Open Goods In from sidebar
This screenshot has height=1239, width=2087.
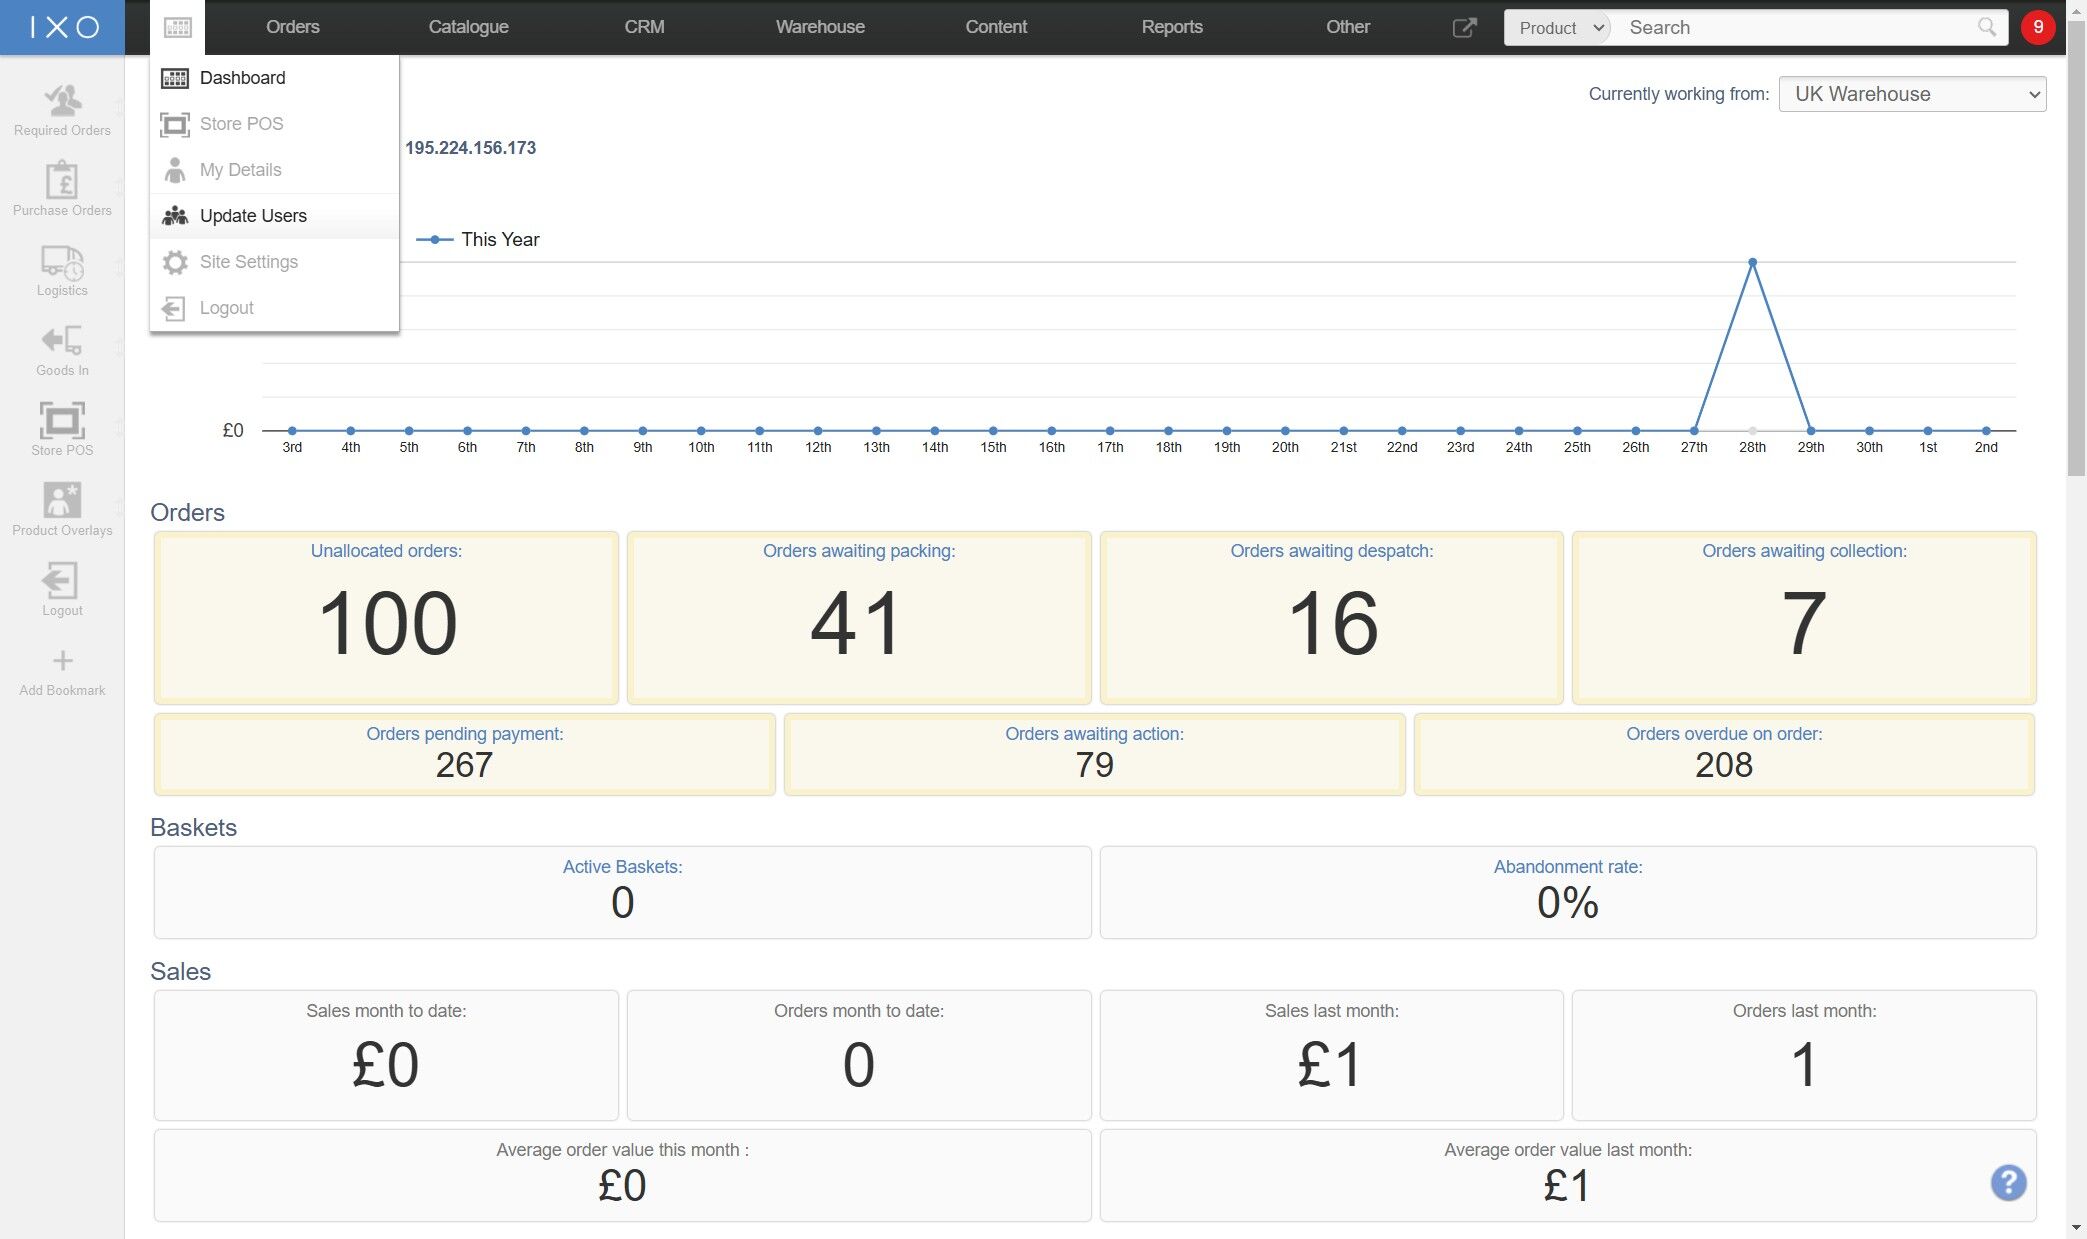point(62,348)
